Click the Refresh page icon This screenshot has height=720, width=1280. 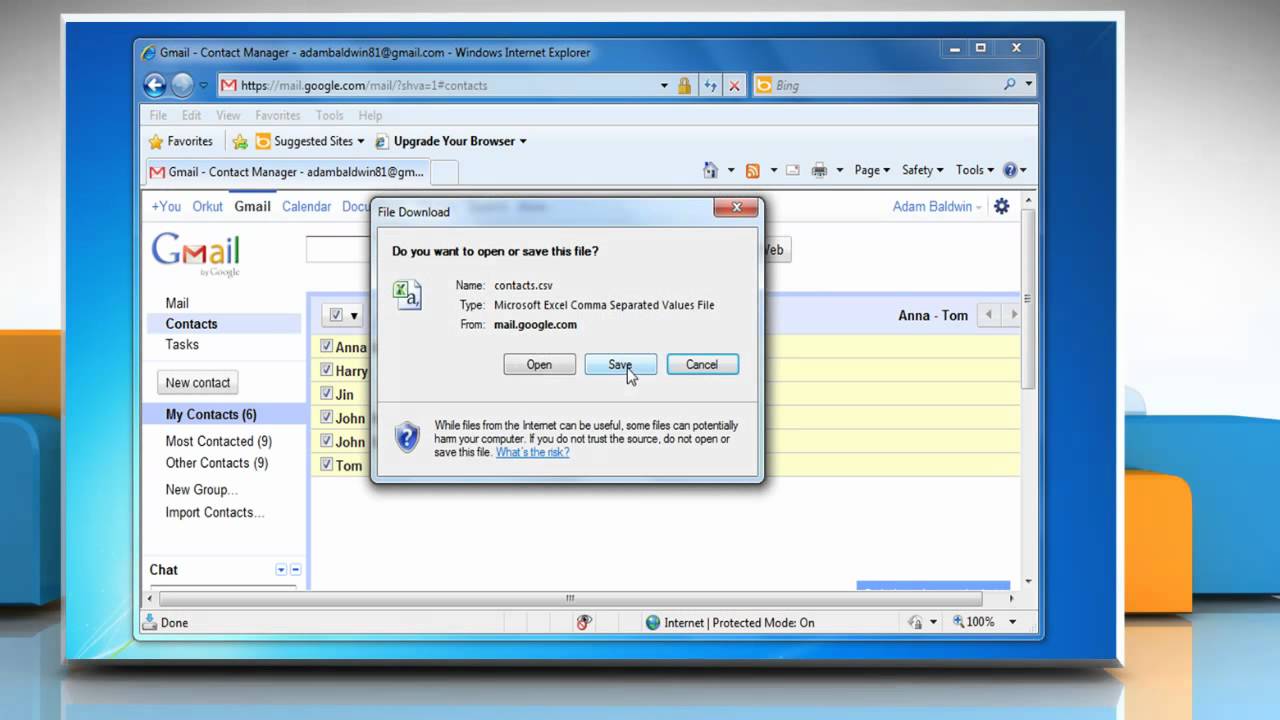point(710,86)
